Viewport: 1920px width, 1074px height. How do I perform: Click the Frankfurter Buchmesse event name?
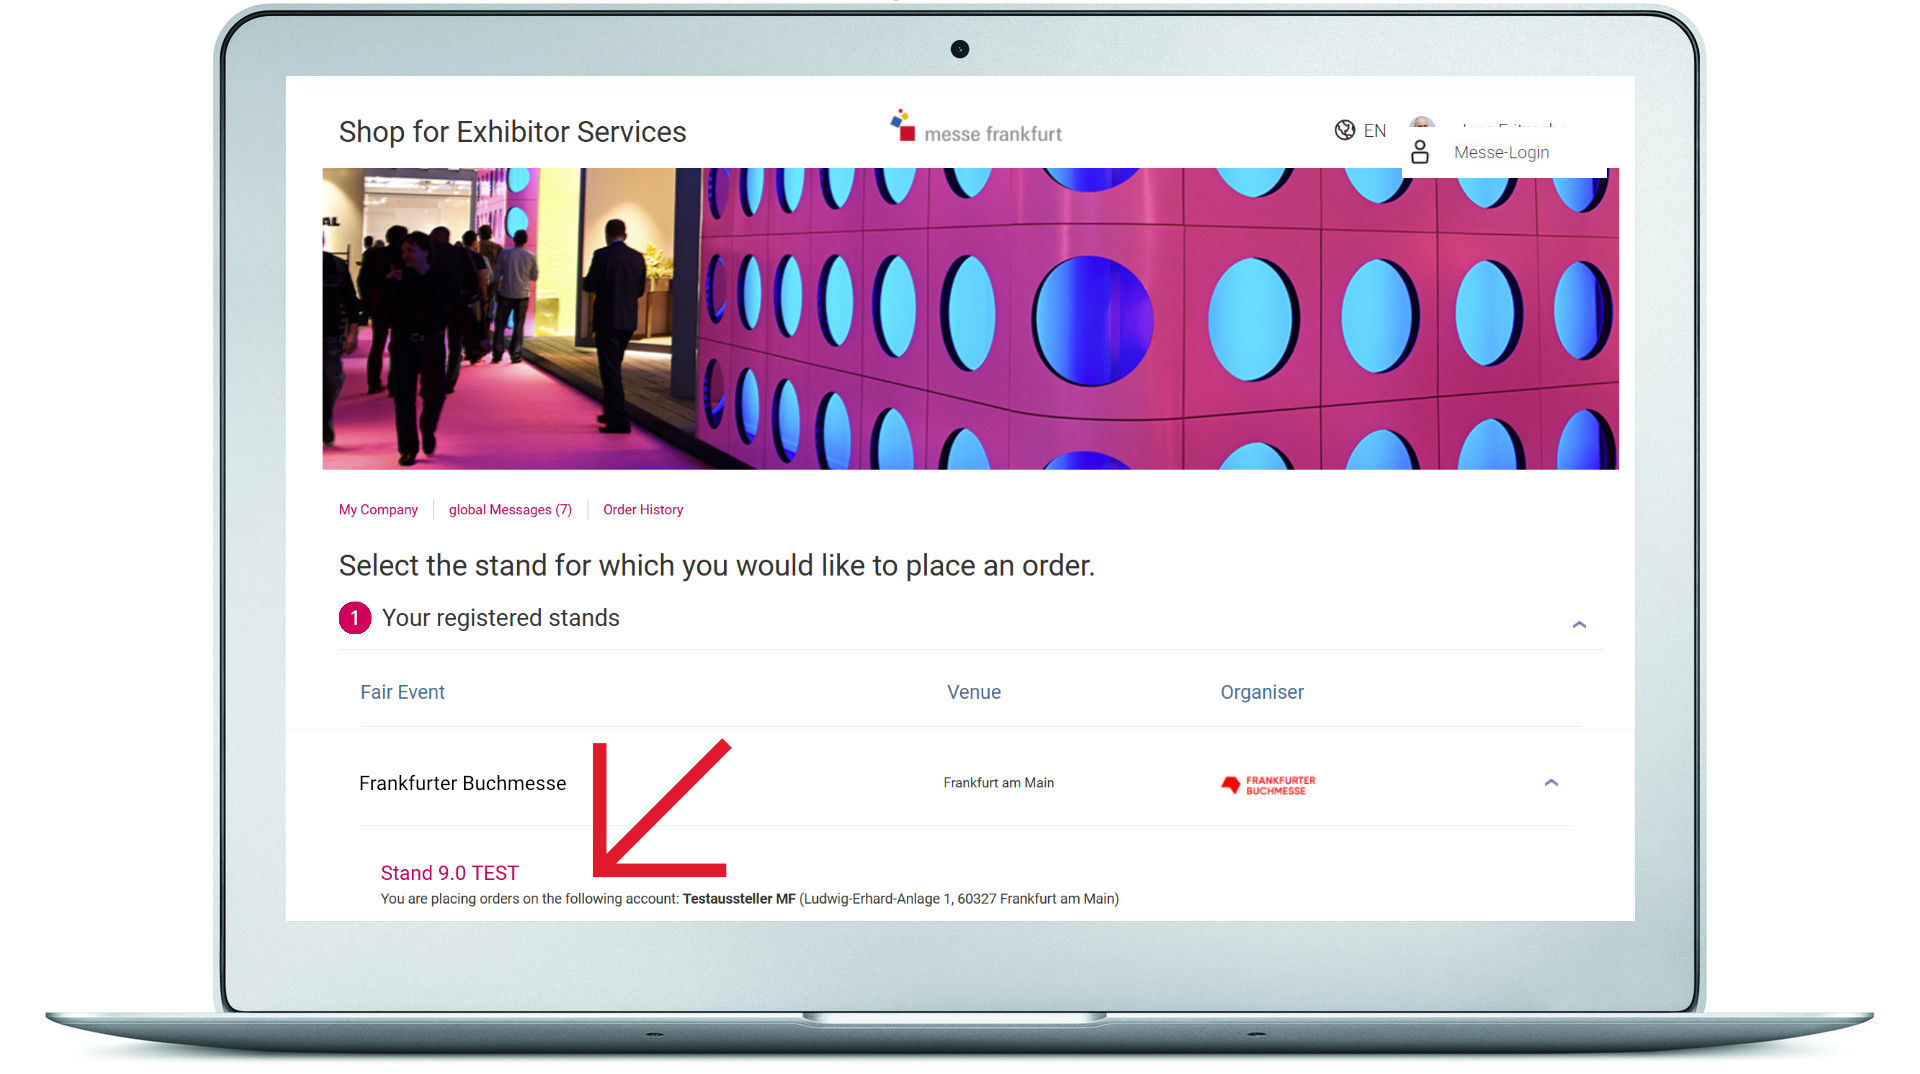[x=462, y=783]
